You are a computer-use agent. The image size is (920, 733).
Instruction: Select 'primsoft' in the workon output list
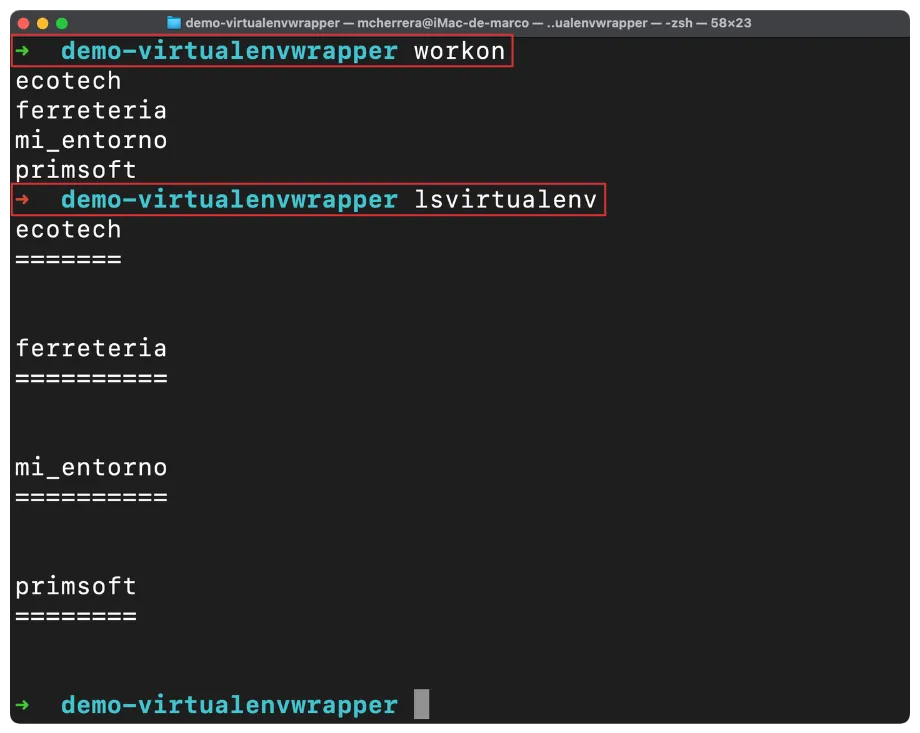(76, 170)
